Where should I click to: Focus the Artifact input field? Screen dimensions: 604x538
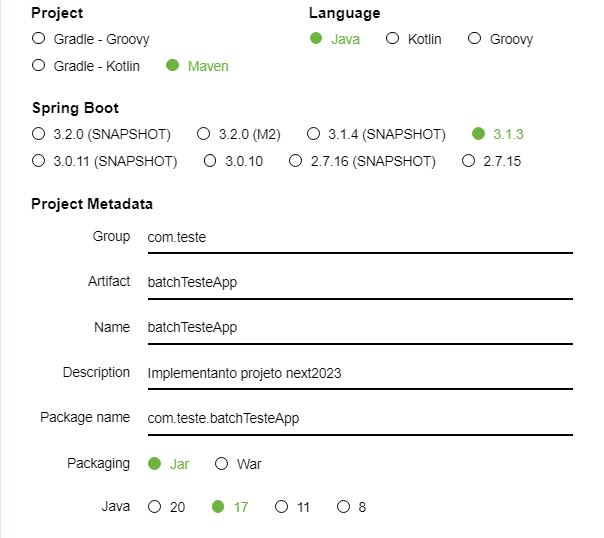click(x=358, y=282)
